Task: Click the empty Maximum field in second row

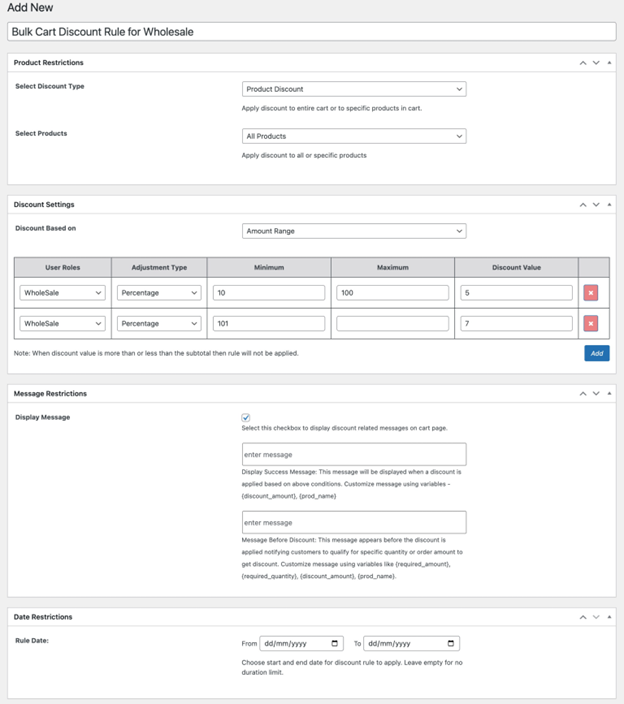Action: pos(392,324)
